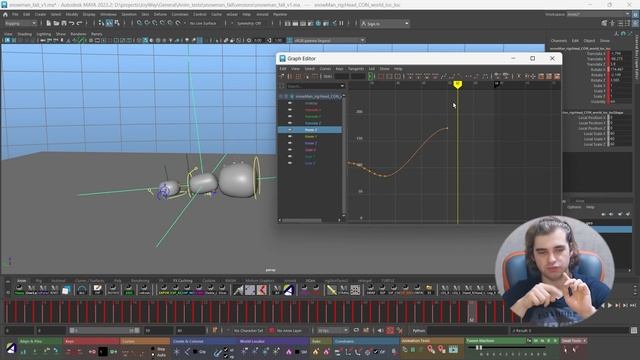Click the Open Scene folder icon

pyautogui.click(x=56, y=23)
